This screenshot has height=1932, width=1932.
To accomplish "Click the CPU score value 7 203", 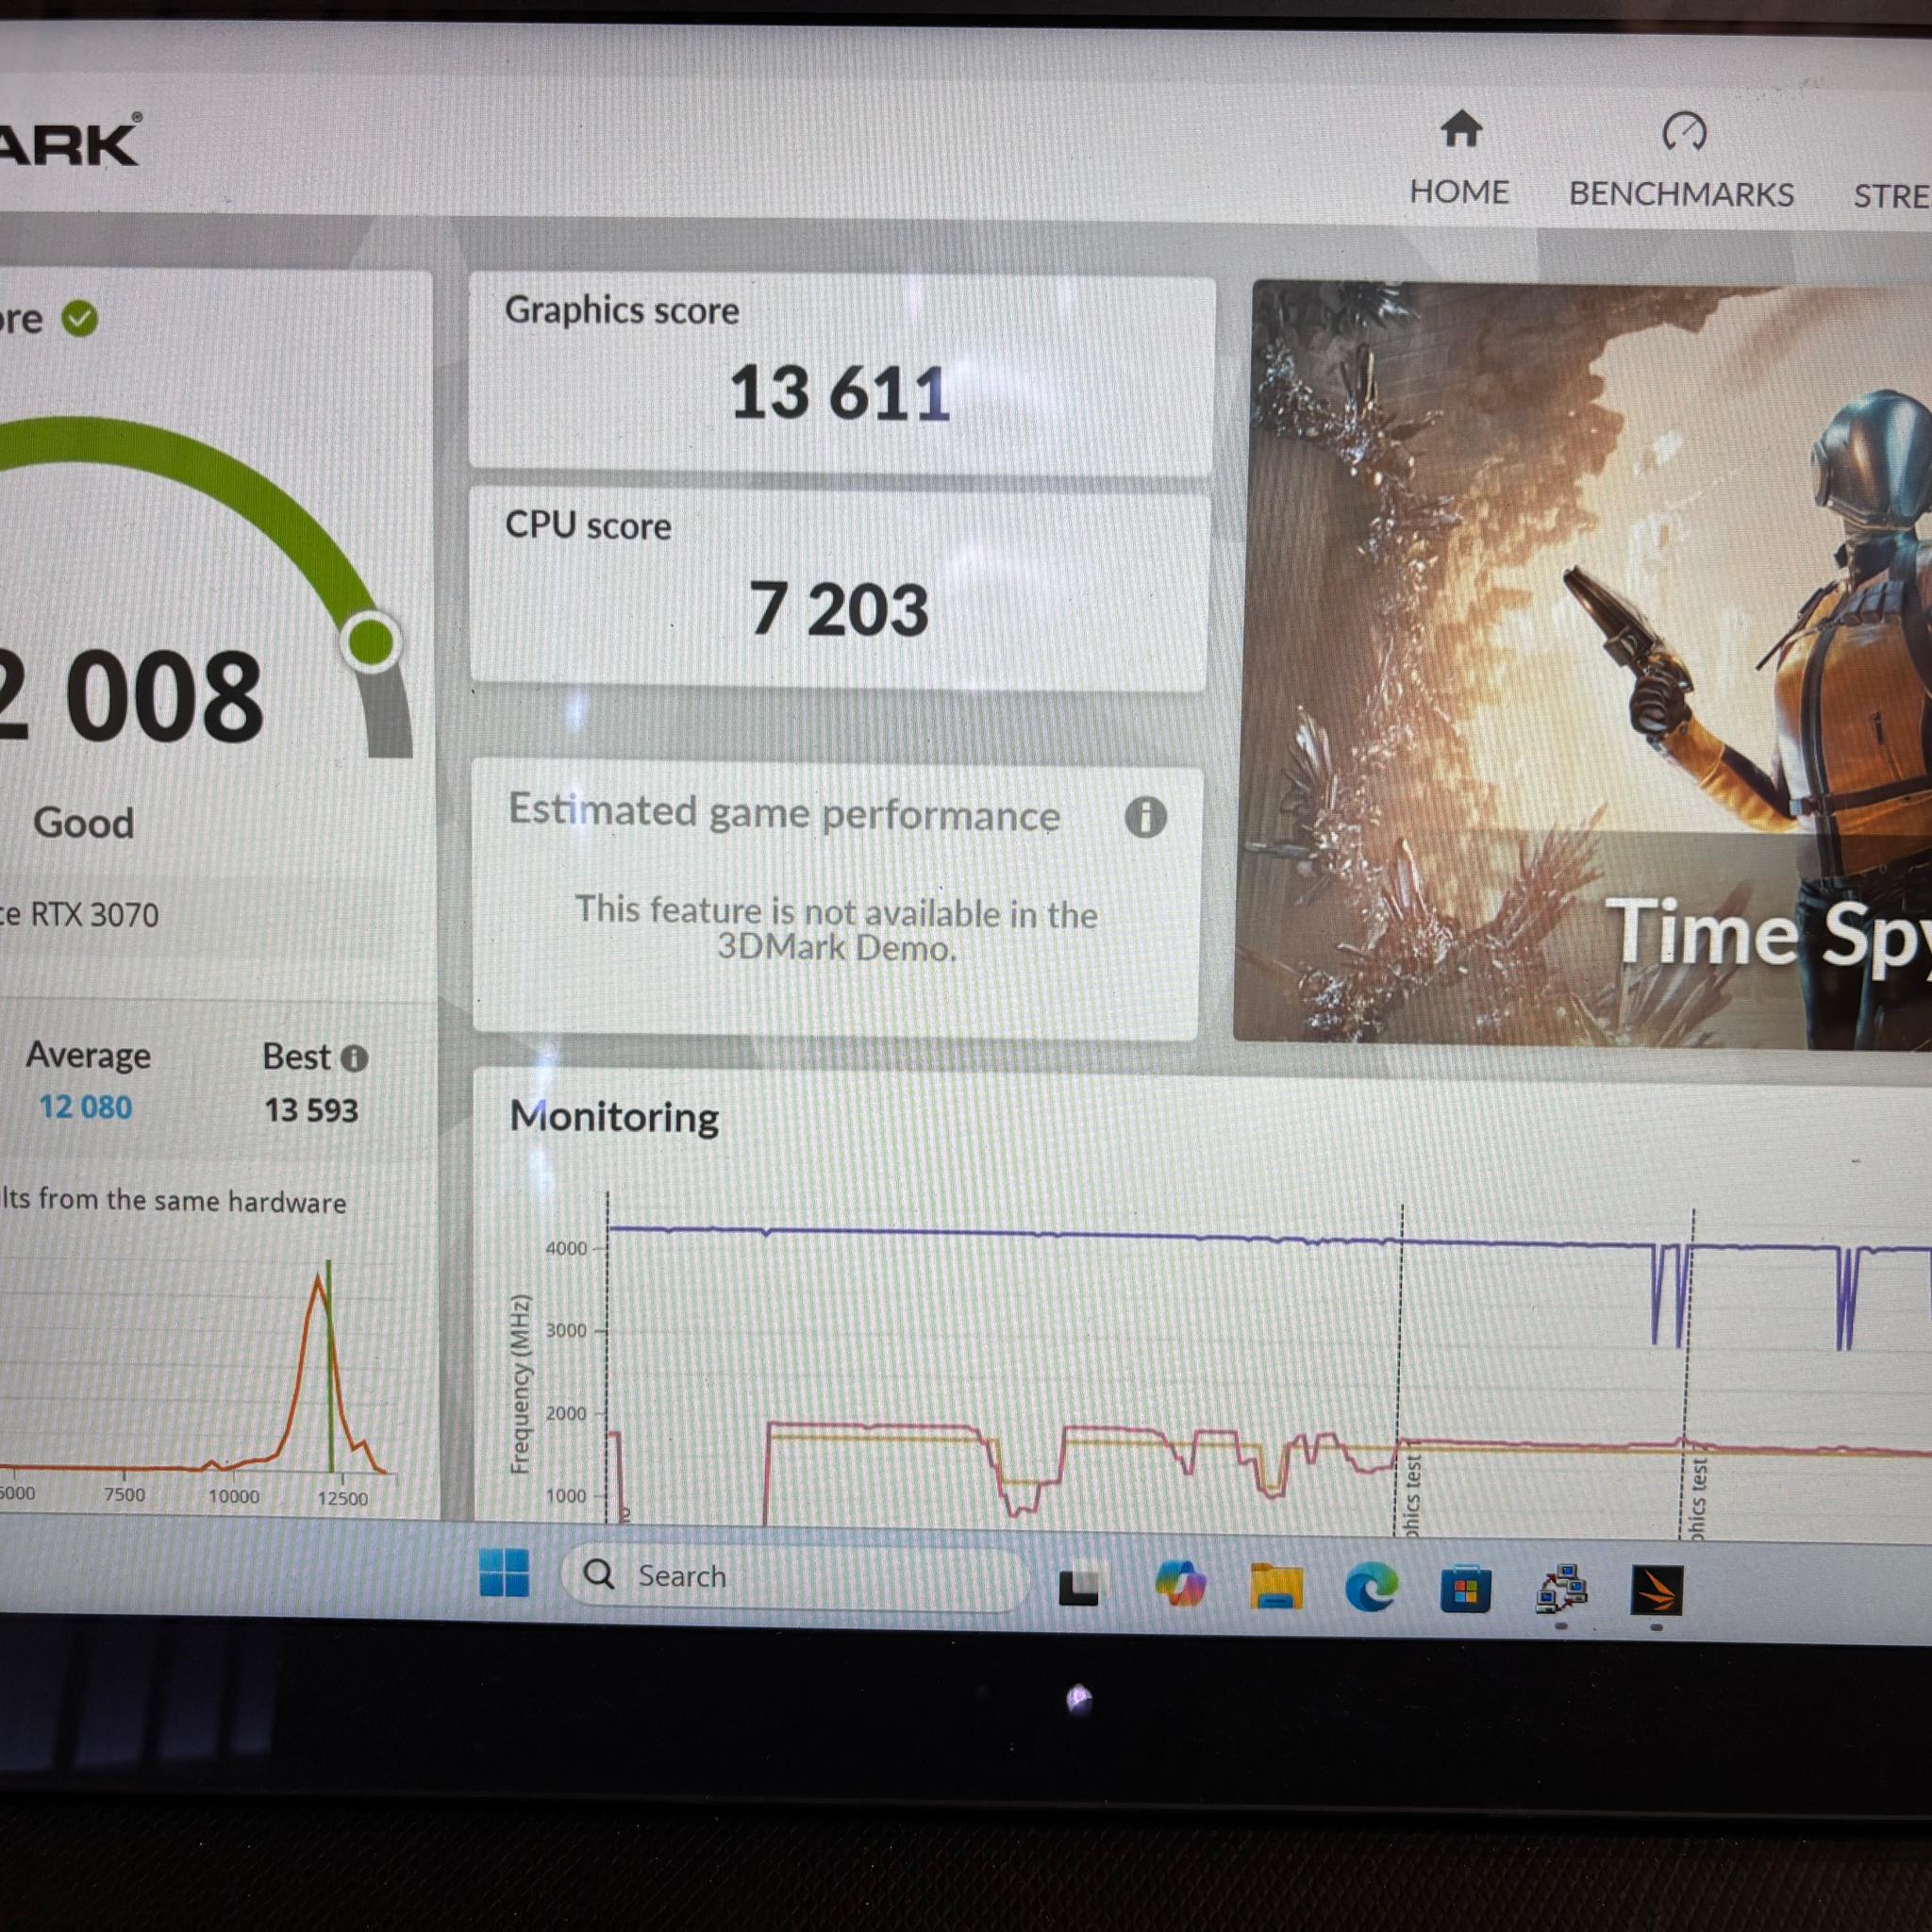I will click(839, 608).
